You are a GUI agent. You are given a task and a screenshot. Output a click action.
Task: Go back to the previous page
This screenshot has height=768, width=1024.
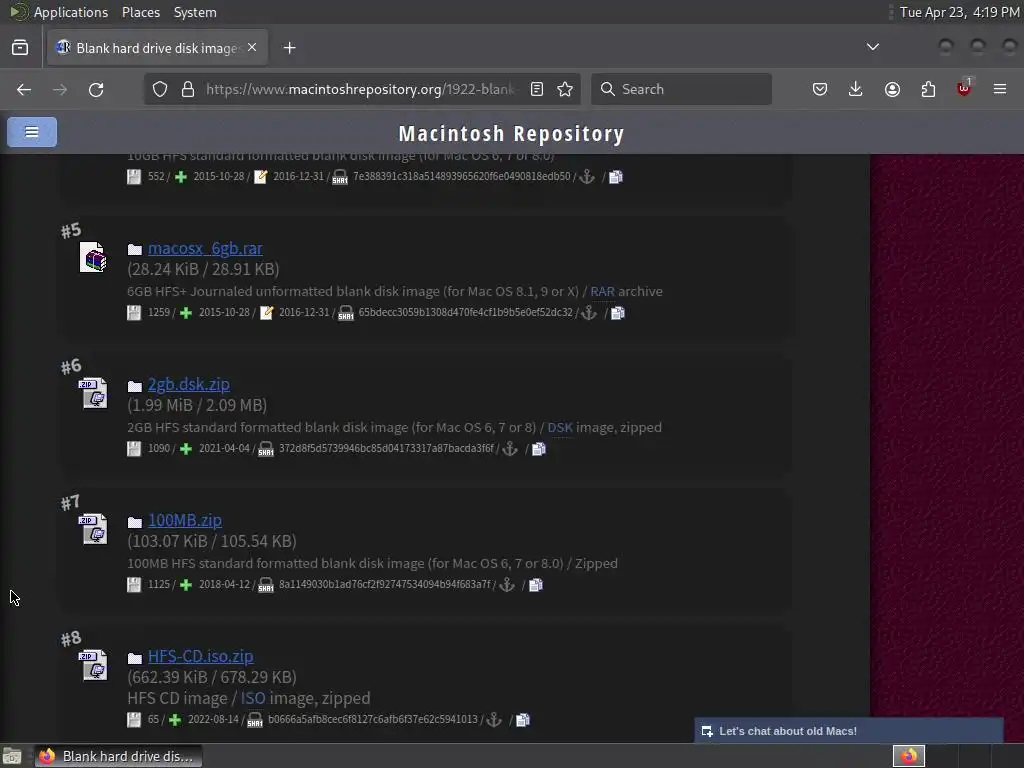click(x=24, y=89)
